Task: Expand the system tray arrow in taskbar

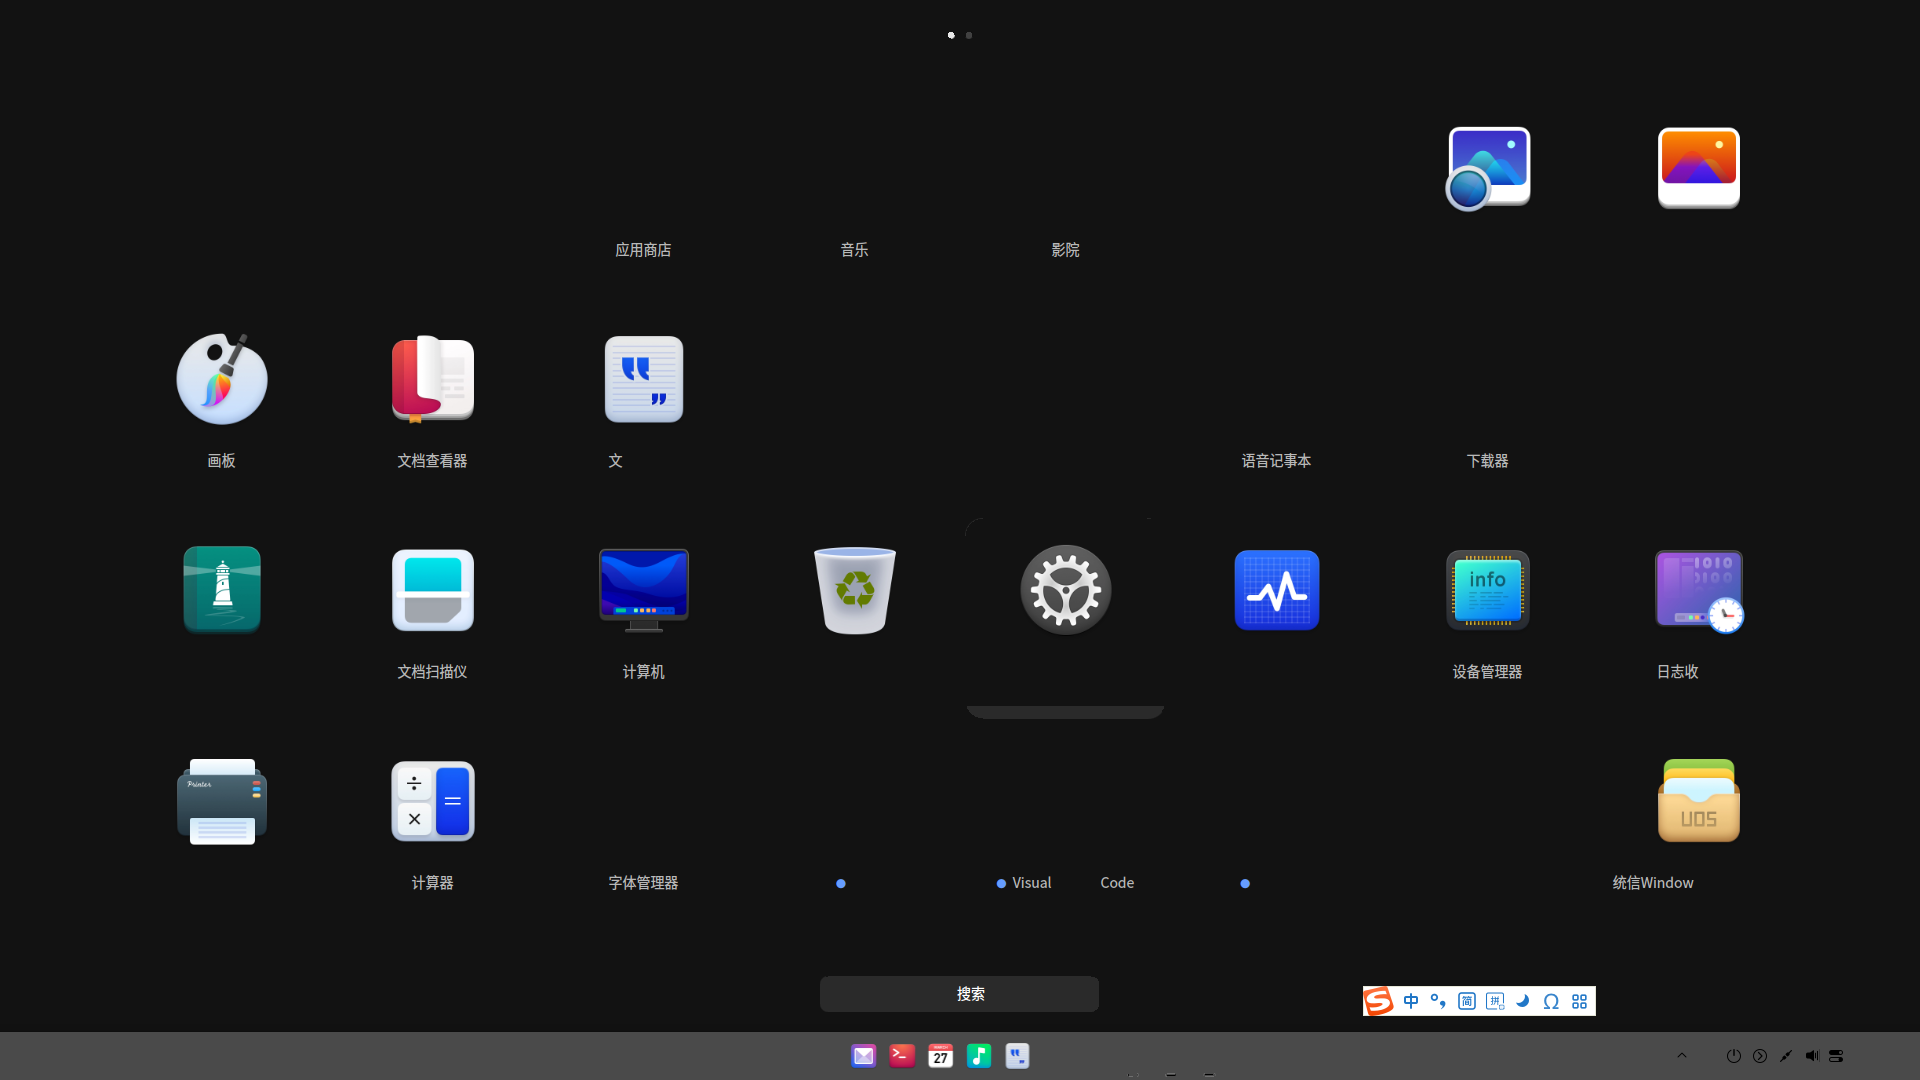Action: coord(1682,1056)
